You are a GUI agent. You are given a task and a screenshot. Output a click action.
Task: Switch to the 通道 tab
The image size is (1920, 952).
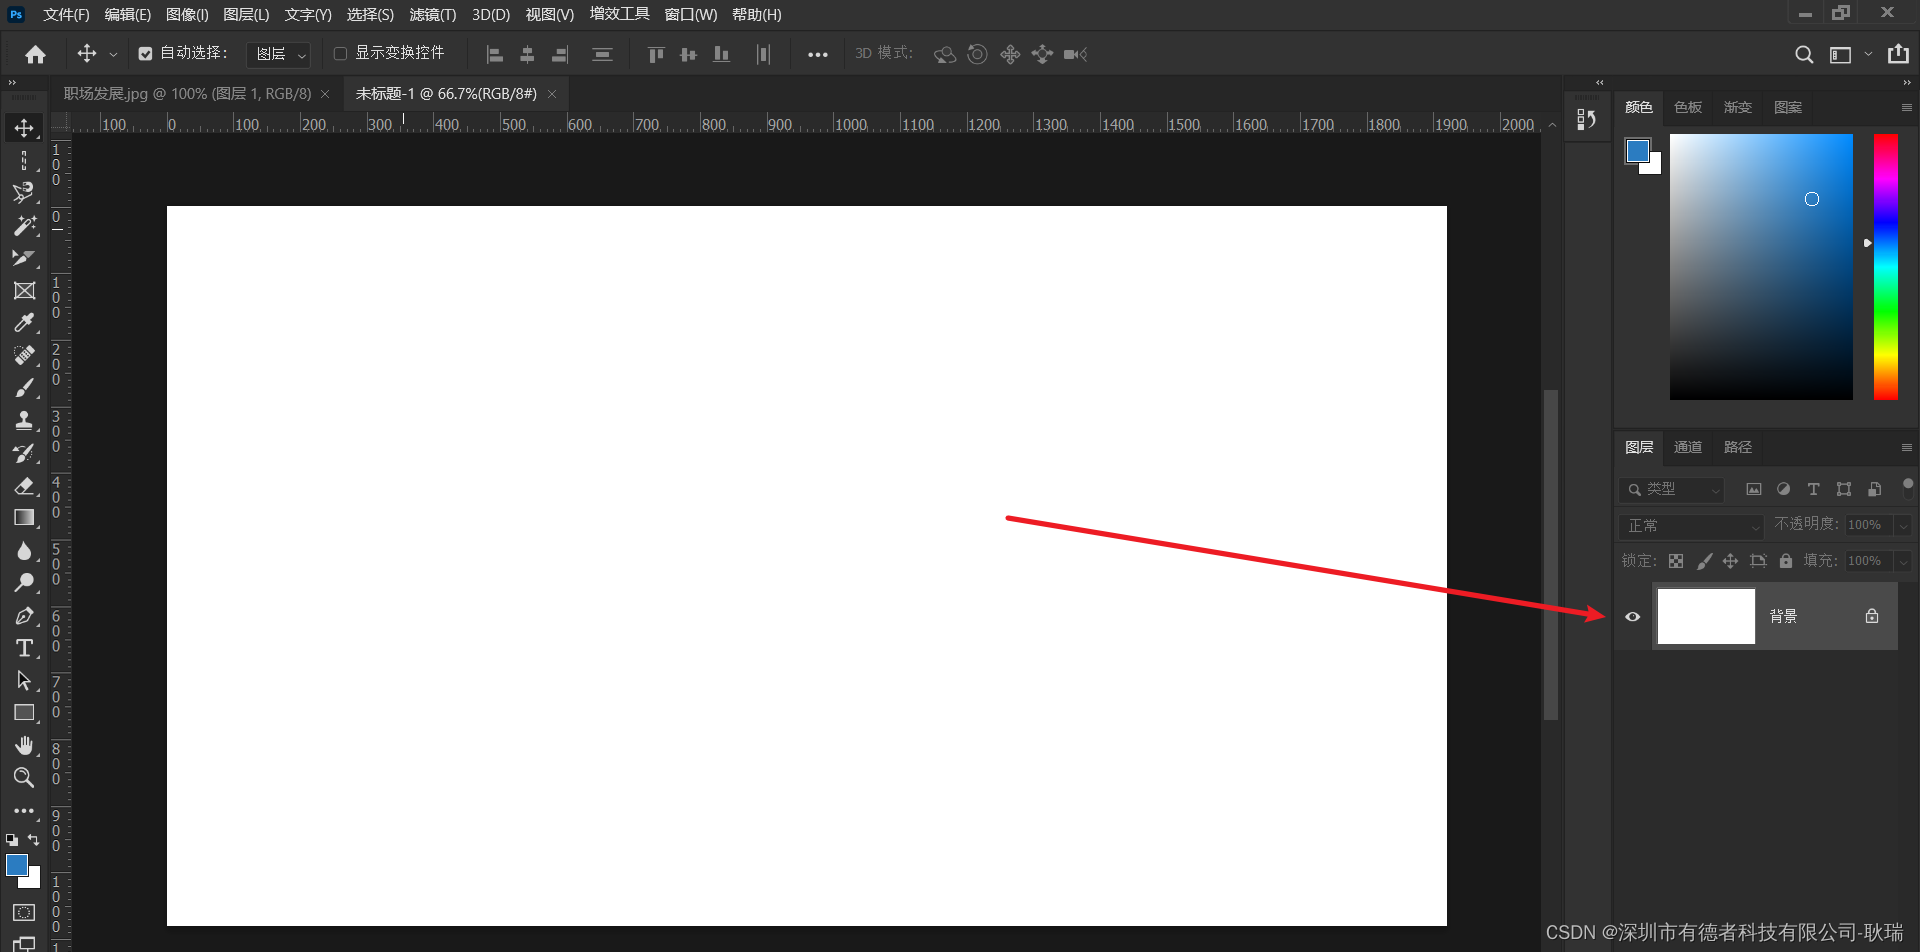pyautogui.click(x=1688, y=447)
